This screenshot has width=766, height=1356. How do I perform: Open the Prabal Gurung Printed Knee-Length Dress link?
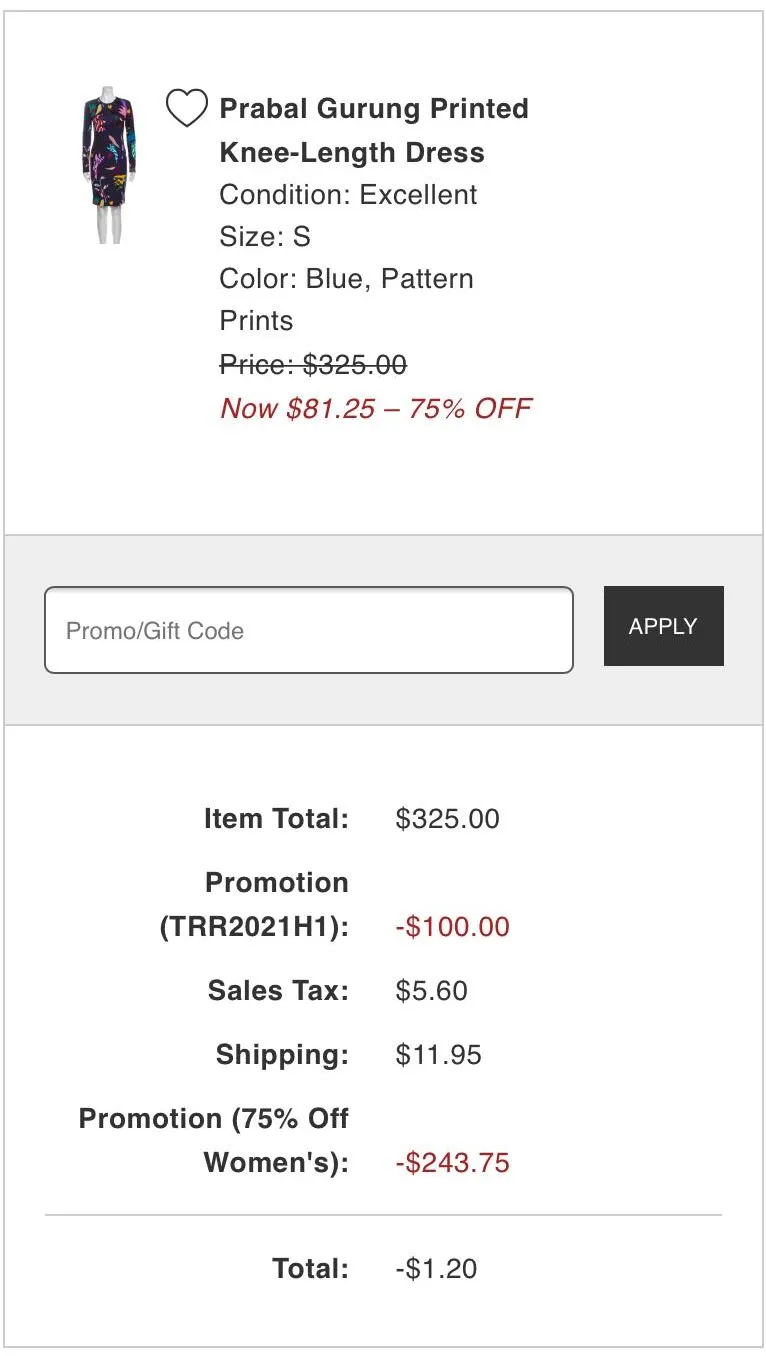373,130
